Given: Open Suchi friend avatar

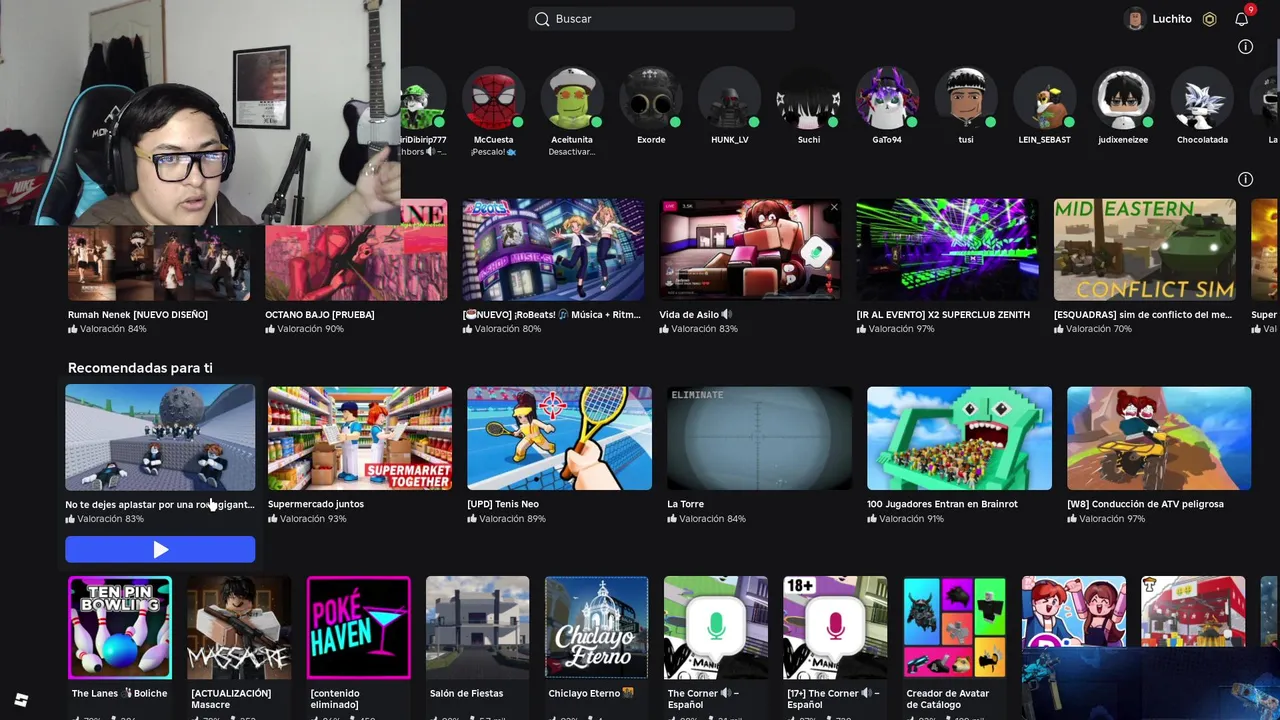Looking at the screenshot, I should 809,99.
